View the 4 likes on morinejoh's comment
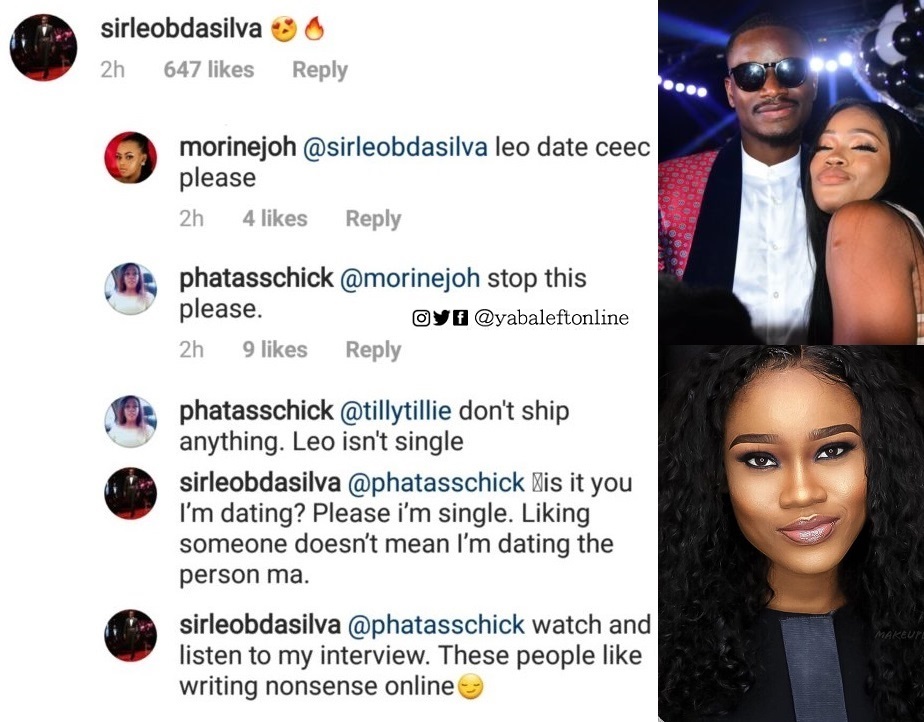 [274, 219]
